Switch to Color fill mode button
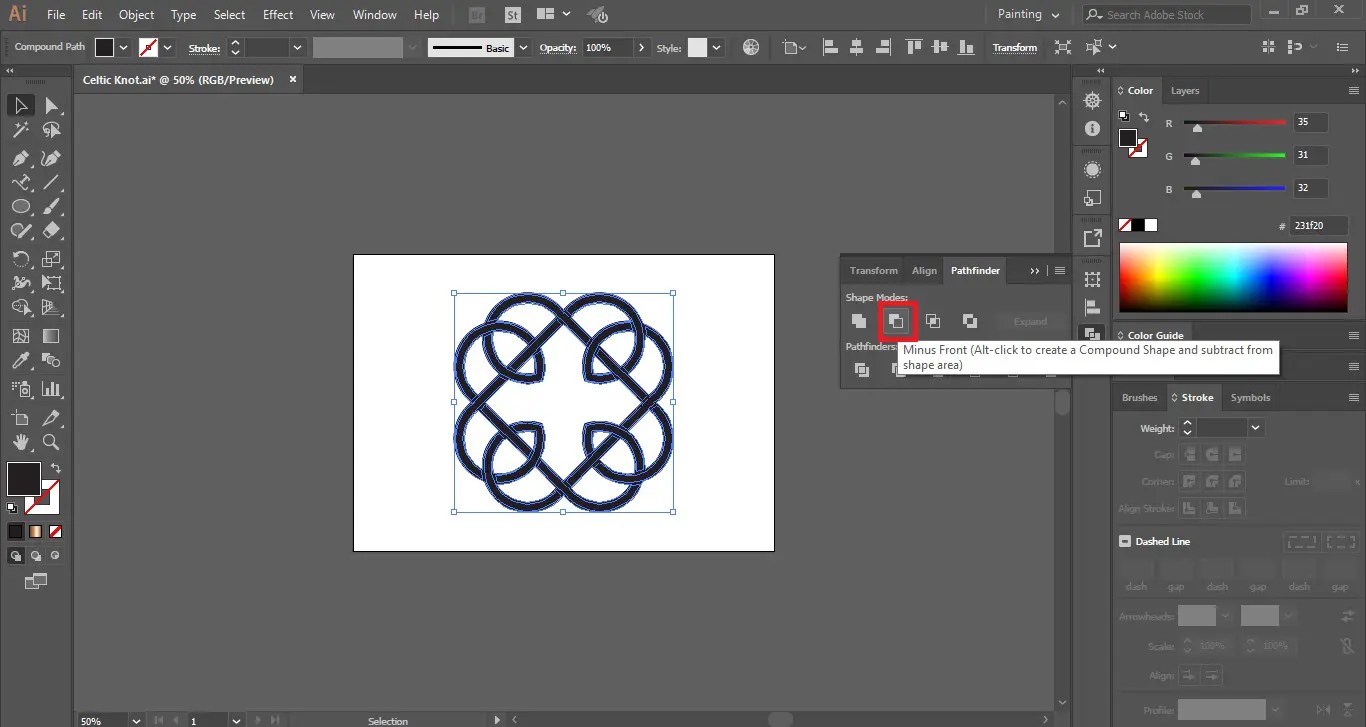 tap(16, 531)
